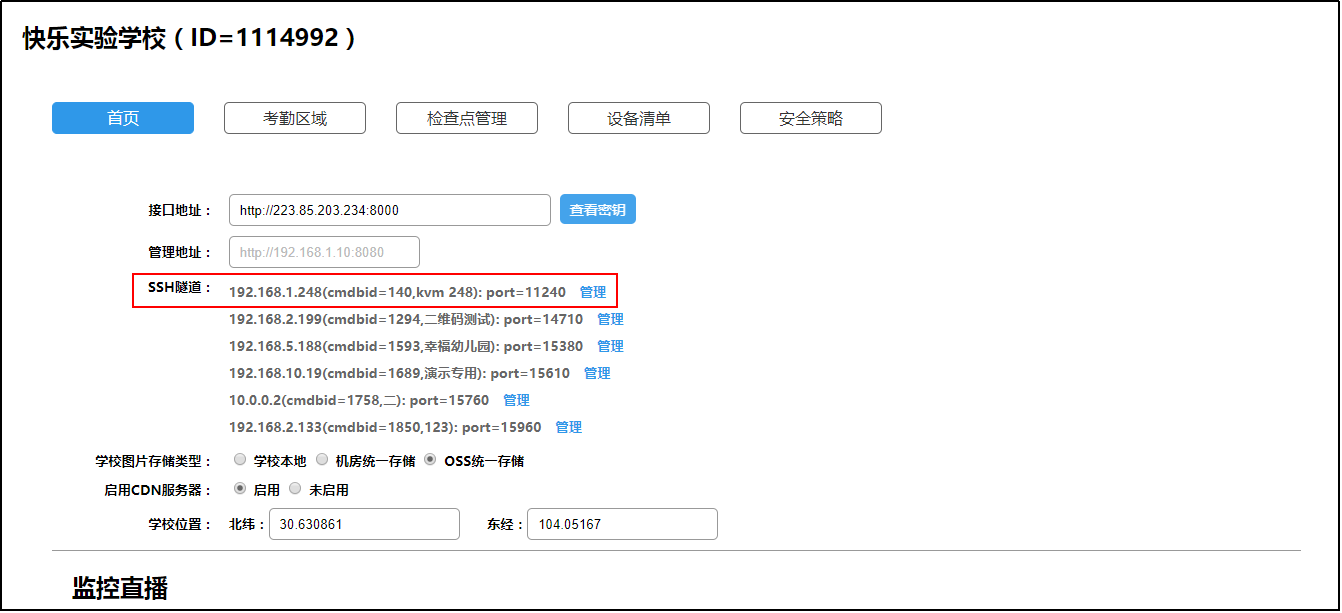Screen dimensions: 1342x613
Task: Select the 机房统一存储 radio button
Action: pos(322,460)
